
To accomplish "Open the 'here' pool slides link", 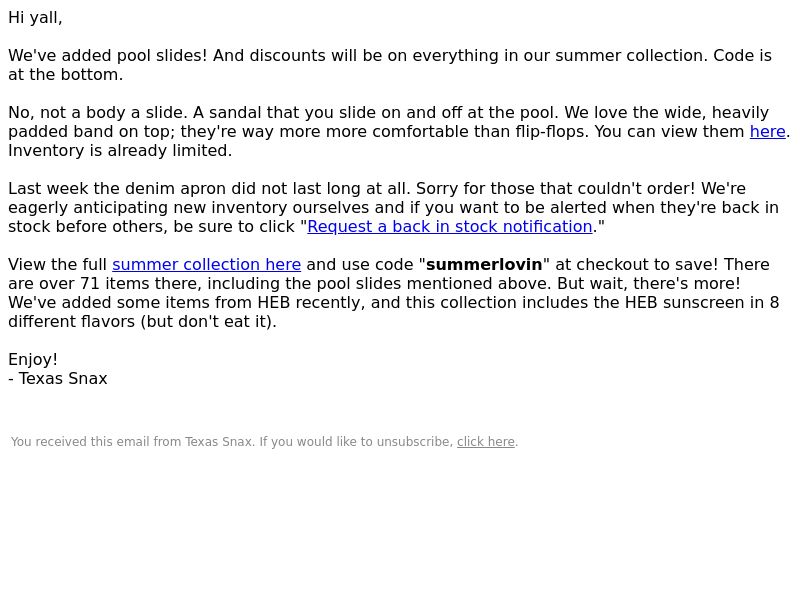I will (767, 132).
